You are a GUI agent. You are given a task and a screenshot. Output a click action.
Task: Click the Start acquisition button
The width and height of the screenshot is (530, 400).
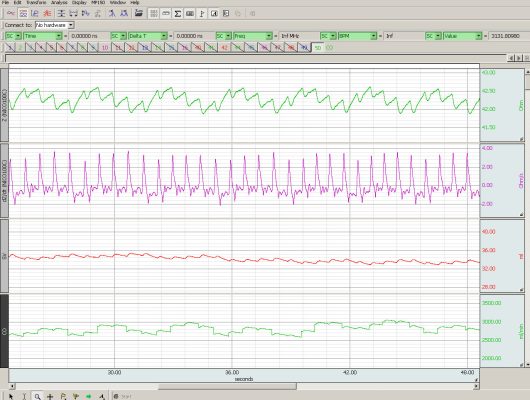pos(123,396)
